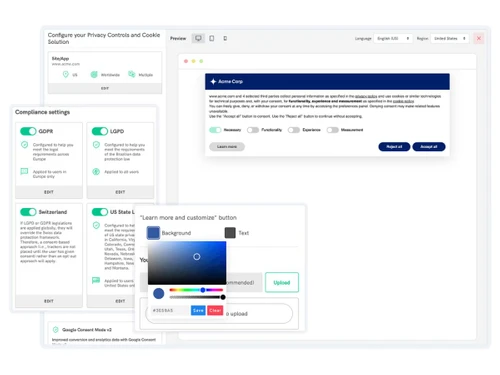The height and width of the screenshot is (375, 500).
Task: Click Accept all button
Action: 429,147
